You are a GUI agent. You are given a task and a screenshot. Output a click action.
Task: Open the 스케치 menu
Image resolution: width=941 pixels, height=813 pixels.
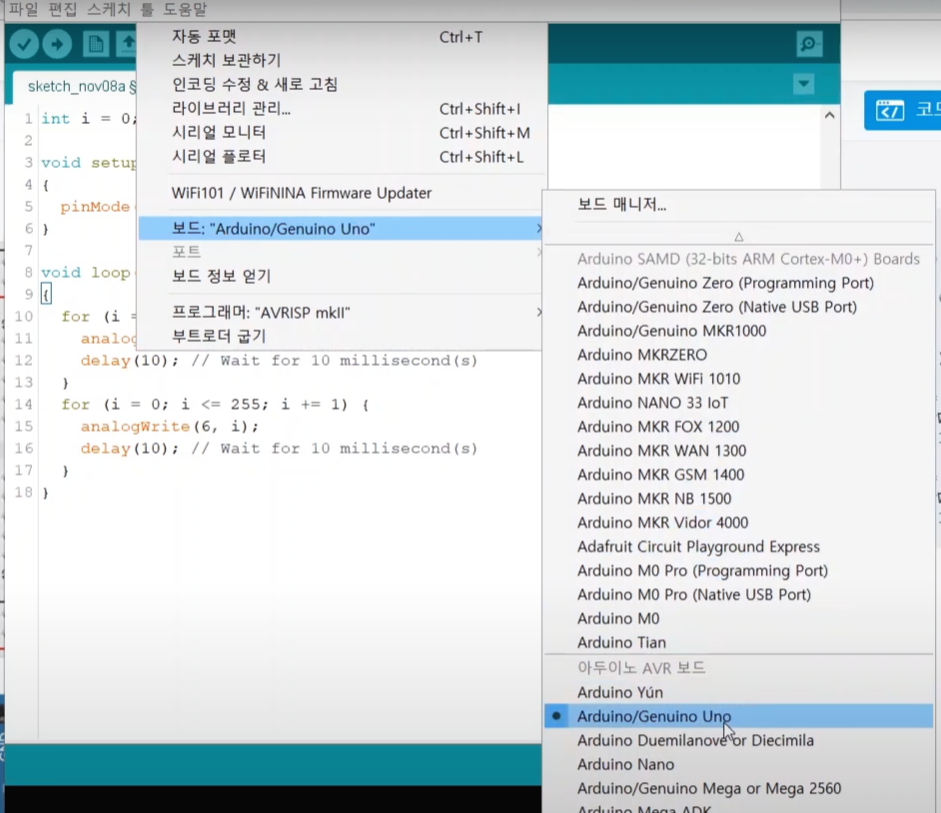[x=109, y=9]
